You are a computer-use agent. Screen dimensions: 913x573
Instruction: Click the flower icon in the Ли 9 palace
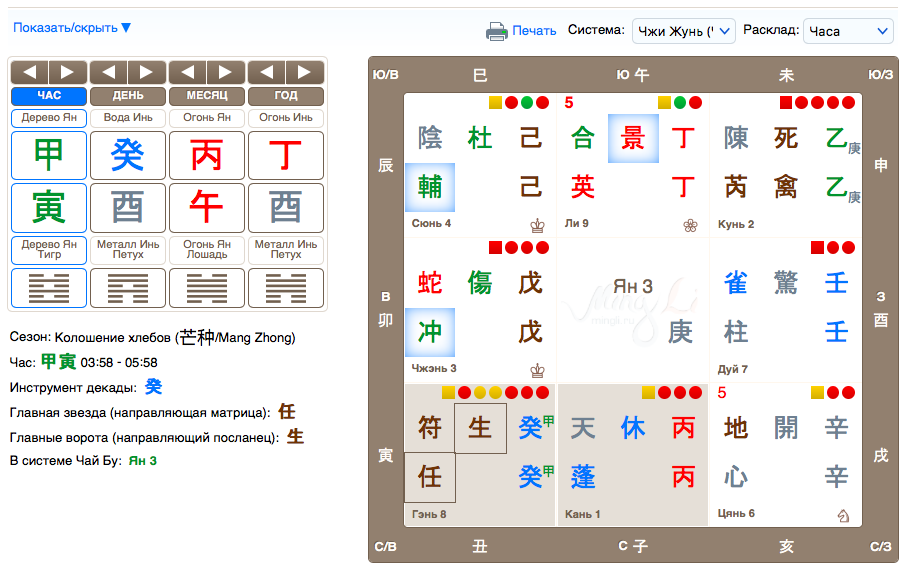tap(690, 225)
